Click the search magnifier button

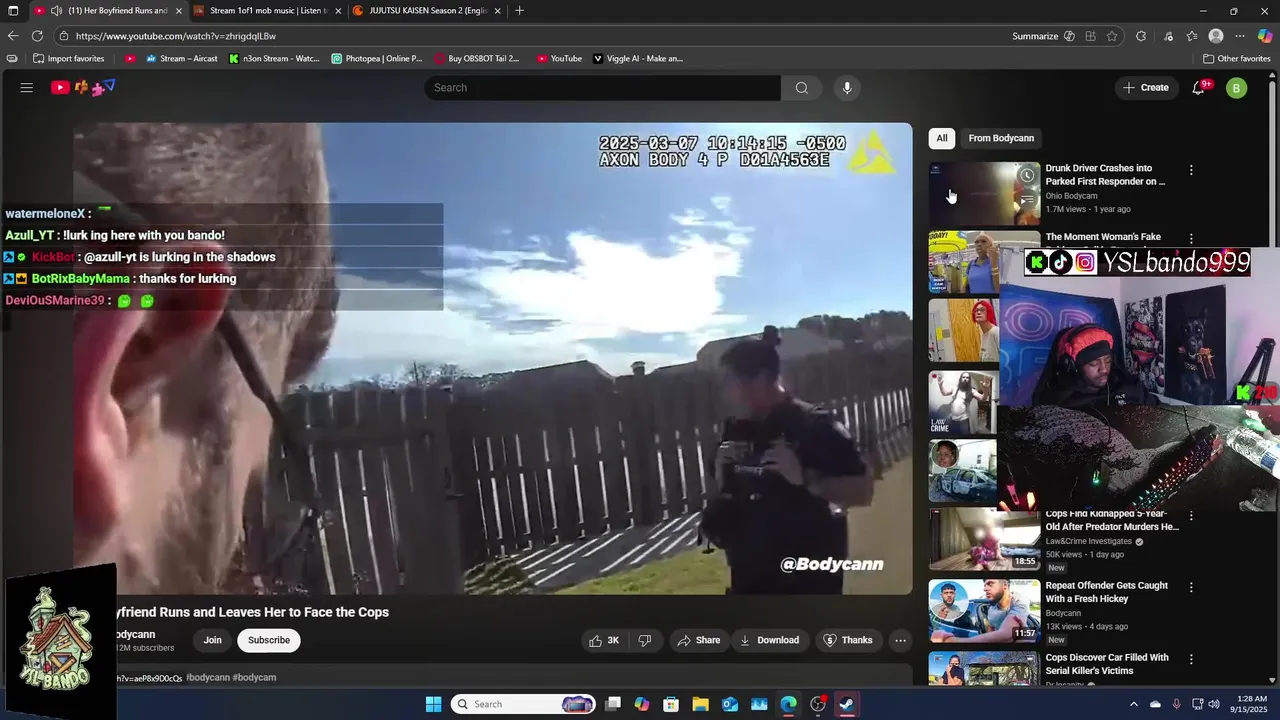click(x=802, y=88)
